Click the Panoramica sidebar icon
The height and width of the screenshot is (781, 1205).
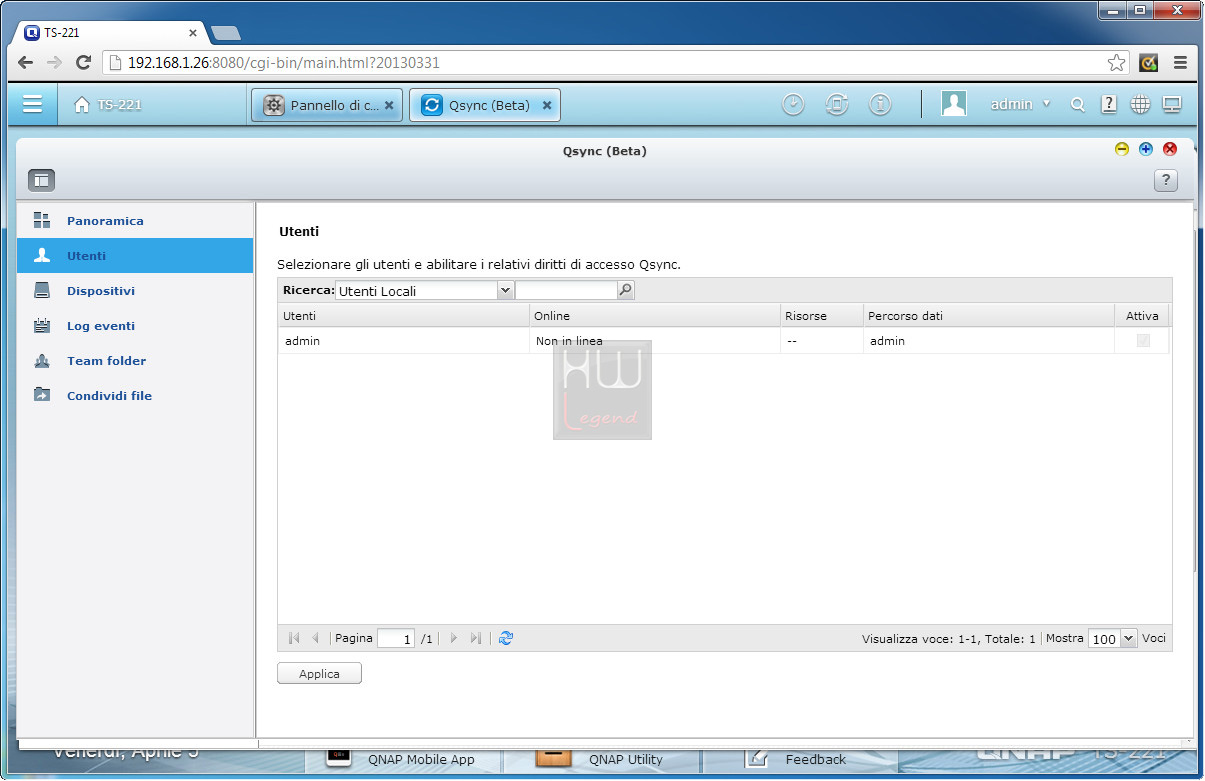click(42, 220)
